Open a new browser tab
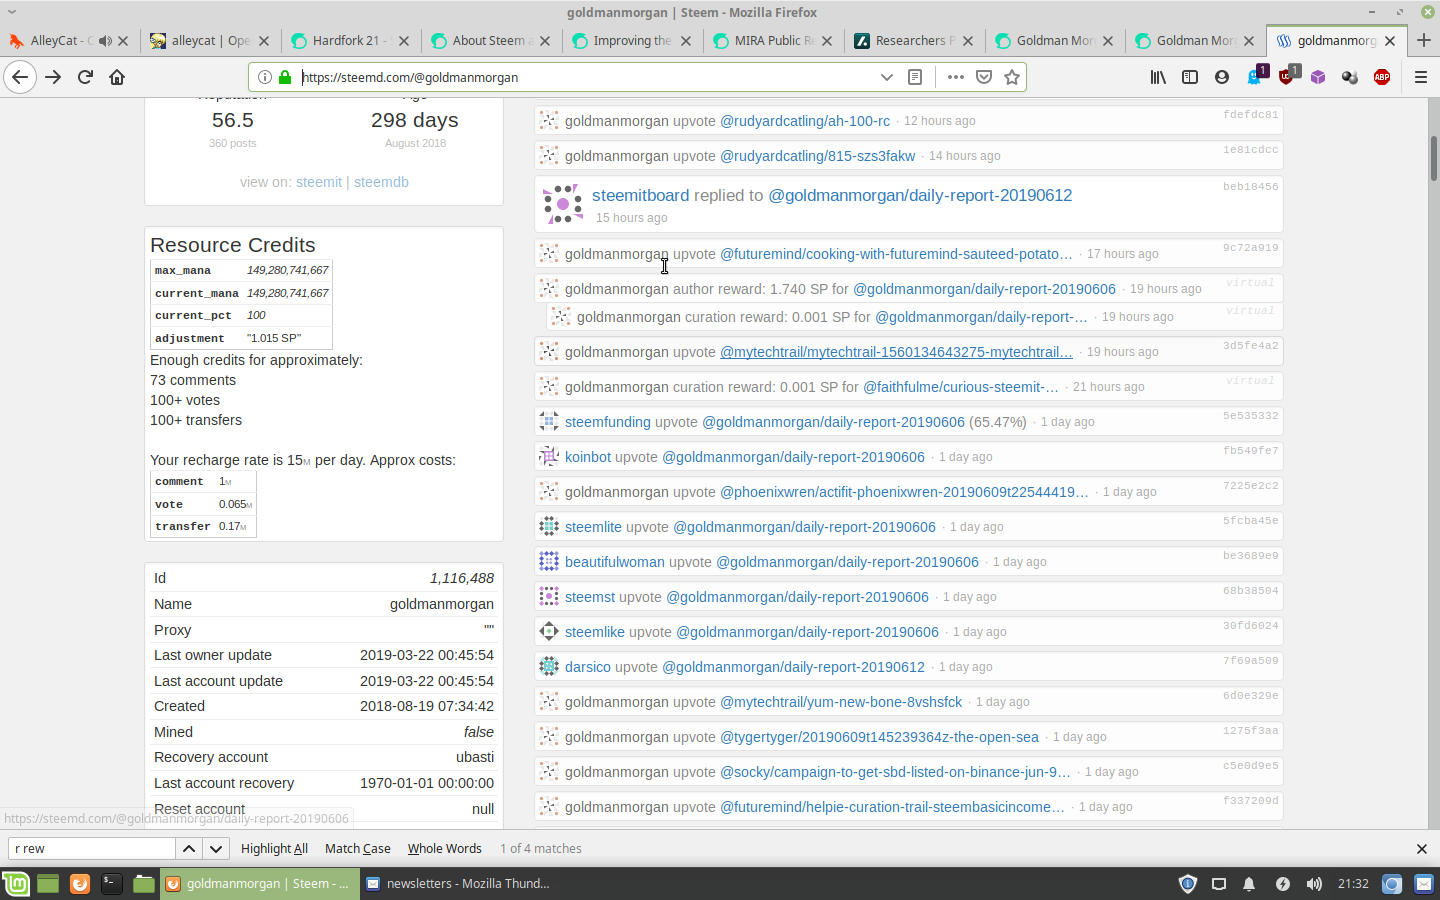This screenshot has width=1440, height=900. pyautogui.click(x=1424, y=40)
